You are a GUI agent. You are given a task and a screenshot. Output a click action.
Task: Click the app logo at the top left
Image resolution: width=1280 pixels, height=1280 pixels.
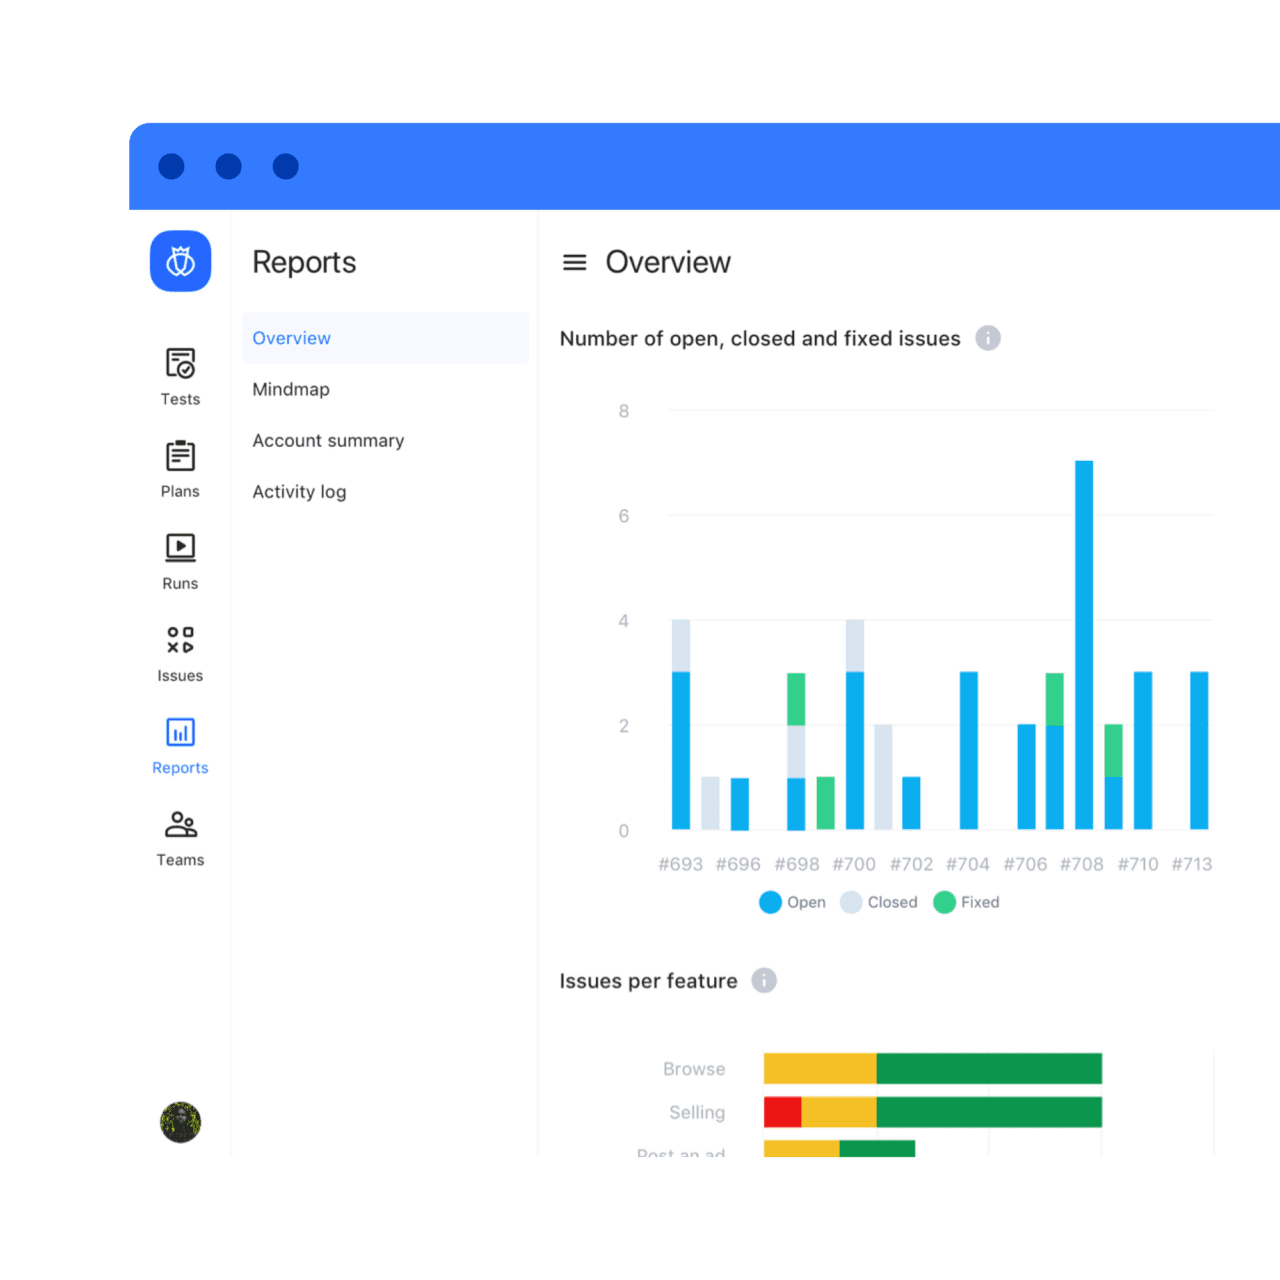[180, 261]
